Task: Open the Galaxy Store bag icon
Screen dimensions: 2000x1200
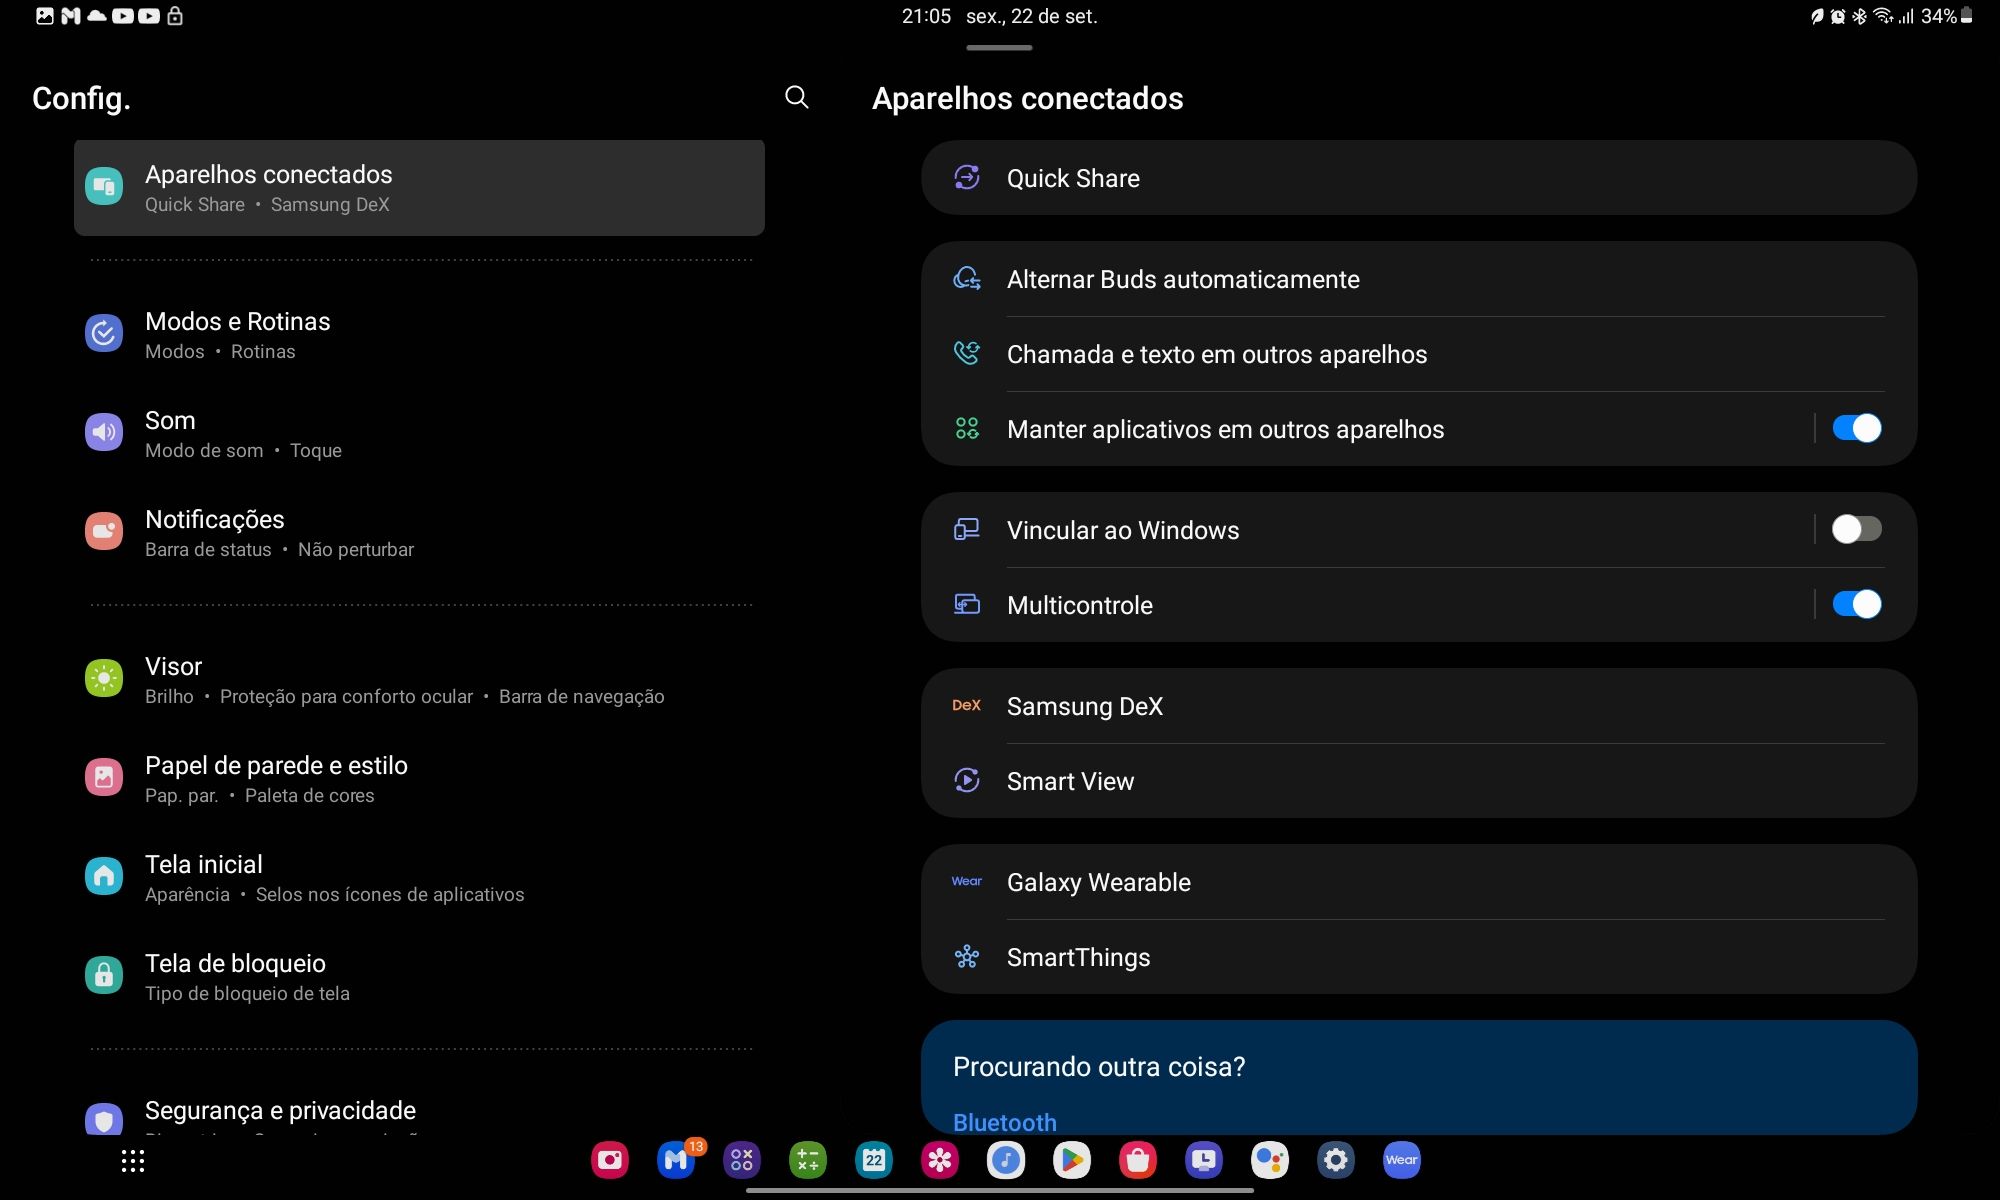Action: [1138, 1160]
